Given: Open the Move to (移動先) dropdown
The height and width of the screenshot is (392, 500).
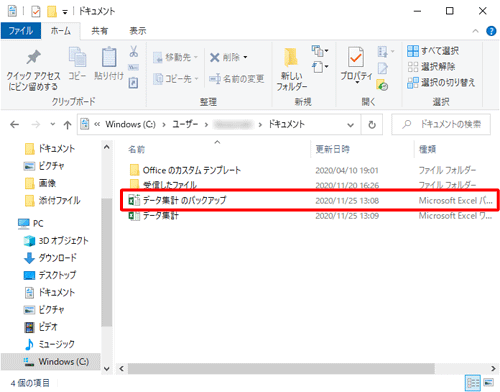Looking at the screenshot, I should point(175,57).
